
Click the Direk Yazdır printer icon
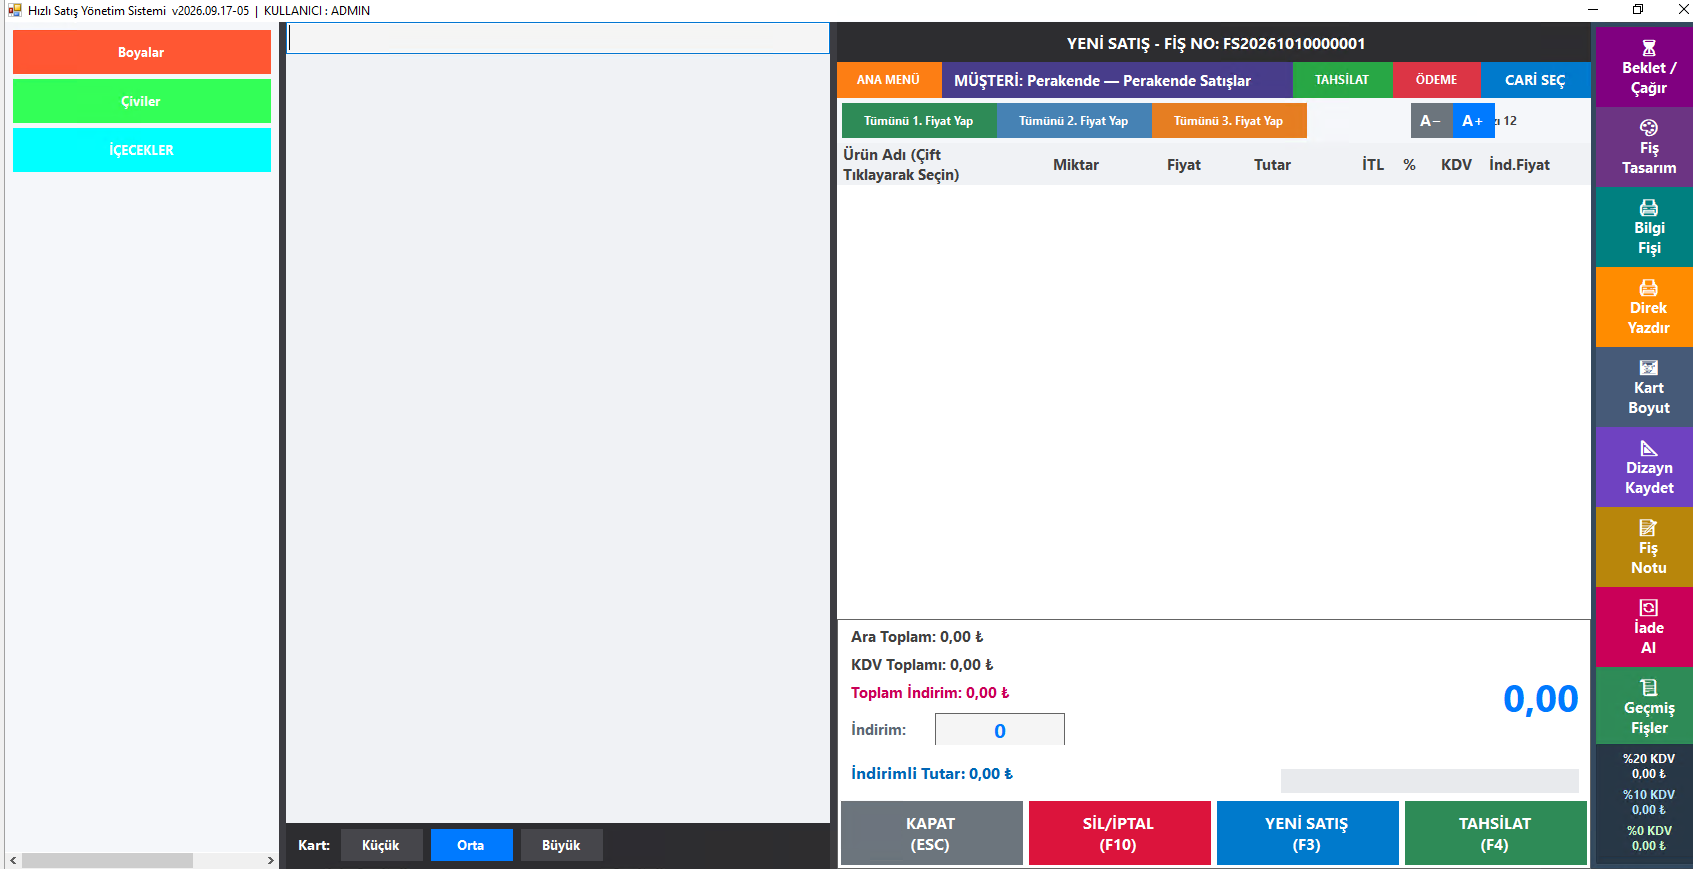click(x=1649, y=288)
